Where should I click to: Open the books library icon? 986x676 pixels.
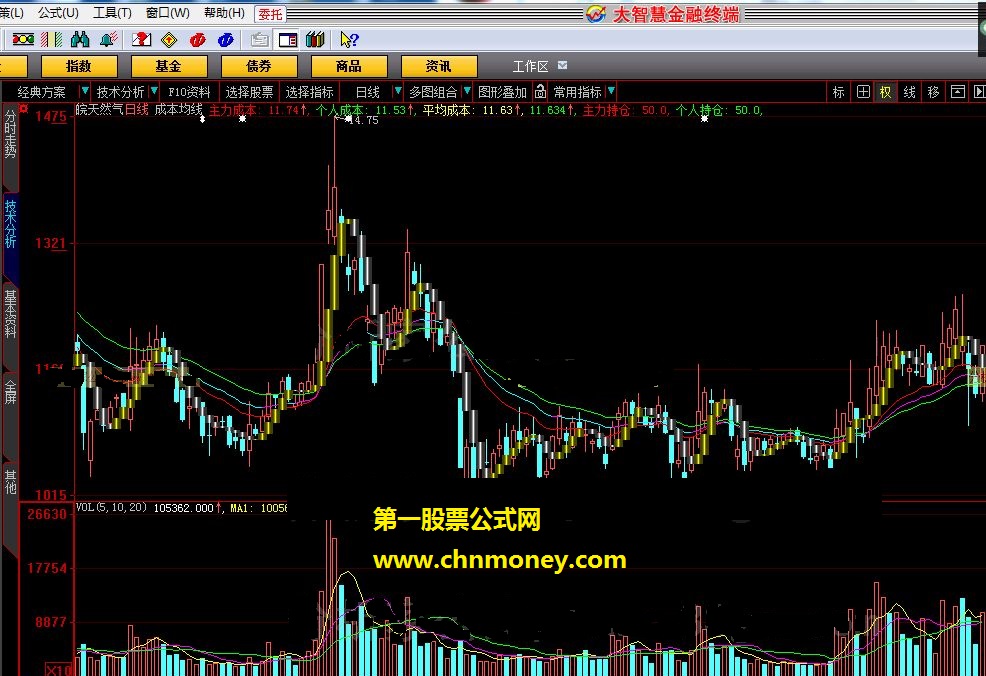coord(315,40)
